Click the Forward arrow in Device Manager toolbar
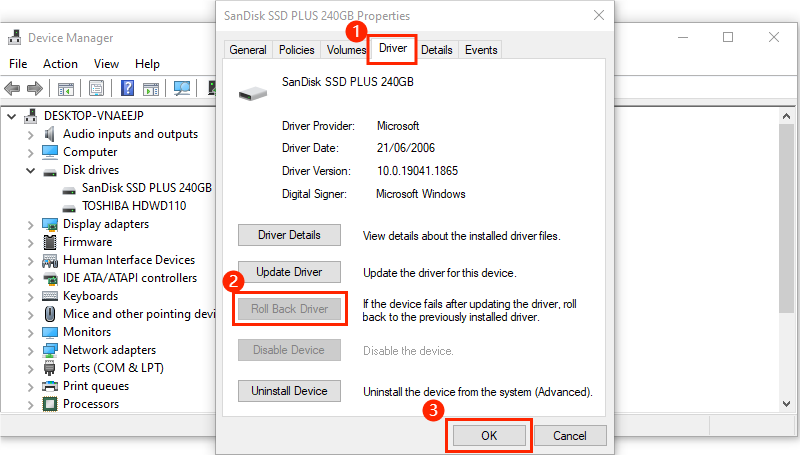Screen dimensions: 800x455 pos(35,89)
